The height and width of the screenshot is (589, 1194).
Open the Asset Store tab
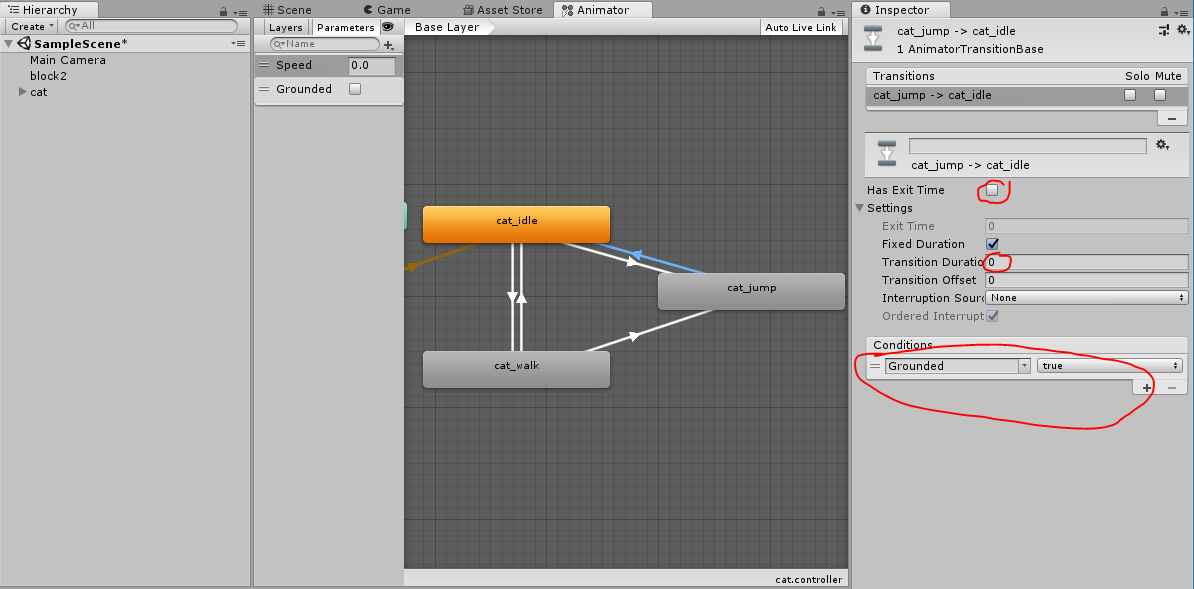(x=503, y=10)
